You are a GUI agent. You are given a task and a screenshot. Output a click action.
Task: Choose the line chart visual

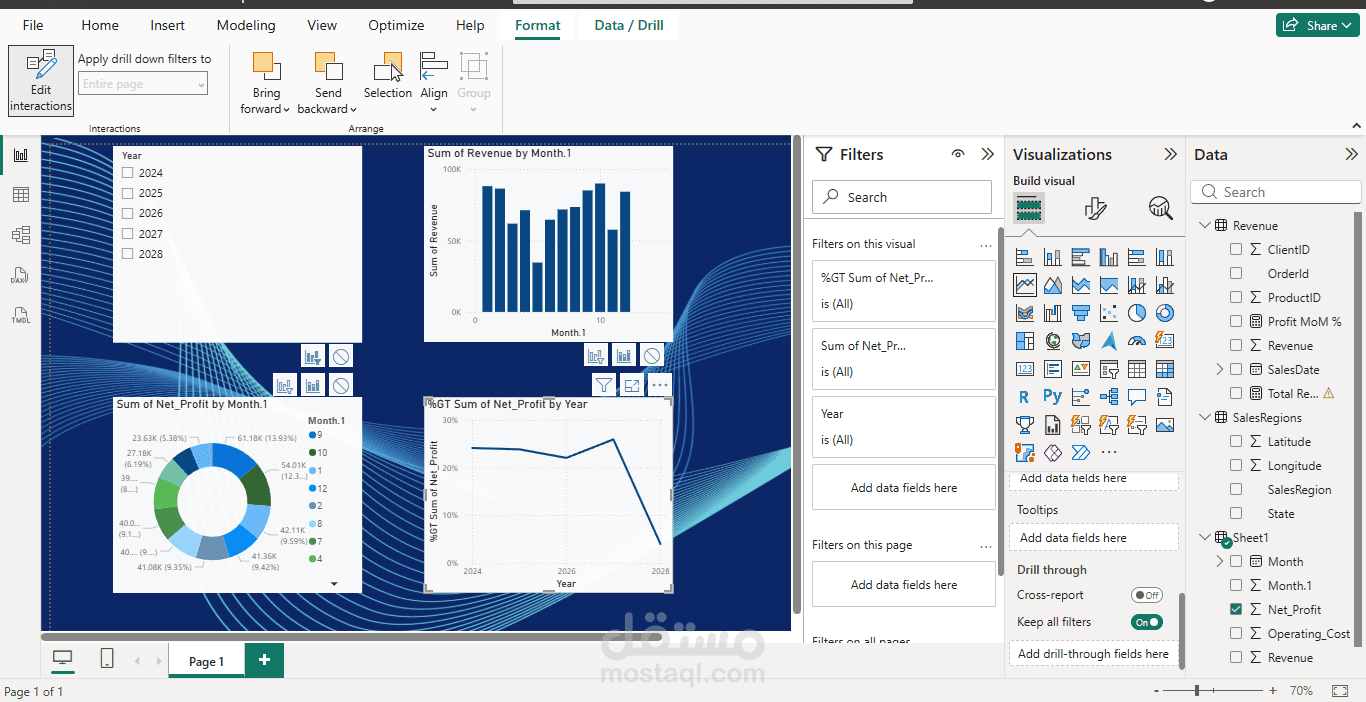pos(1024,285)
